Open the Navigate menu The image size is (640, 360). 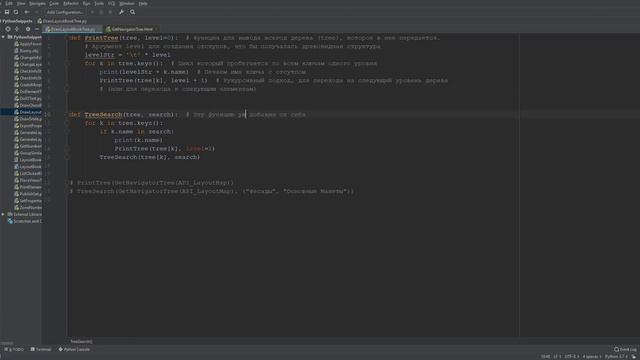tap(37, 4)
